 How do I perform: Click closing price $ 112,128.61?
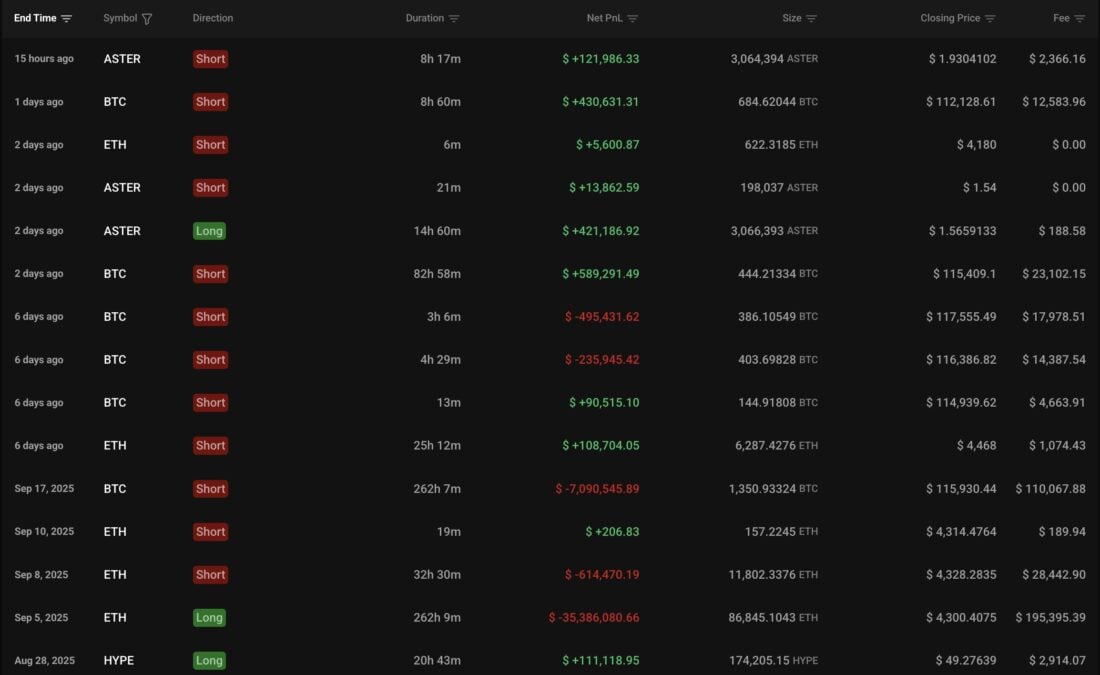(961, 102)
